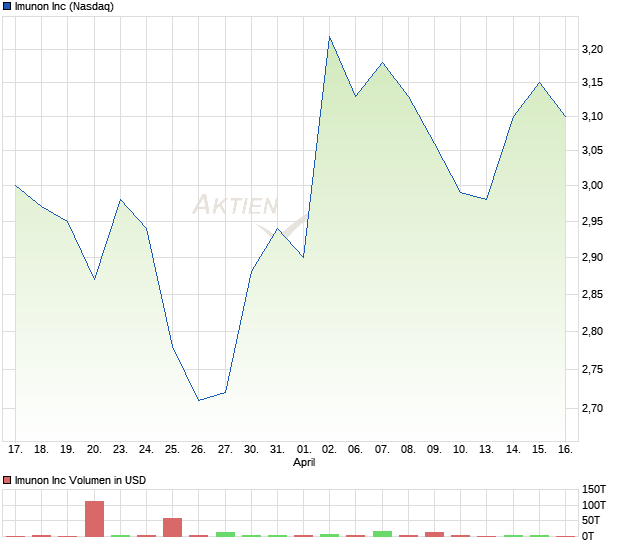This screenshot has width=620, height=546.
Task: Click the '24.' date label
Action: tap(146, 450)
